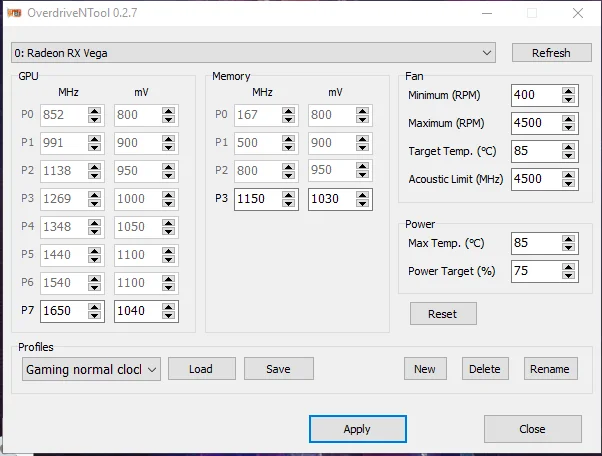Rename the selected profile
Screen dimensions: 602x456
point(551,369)
